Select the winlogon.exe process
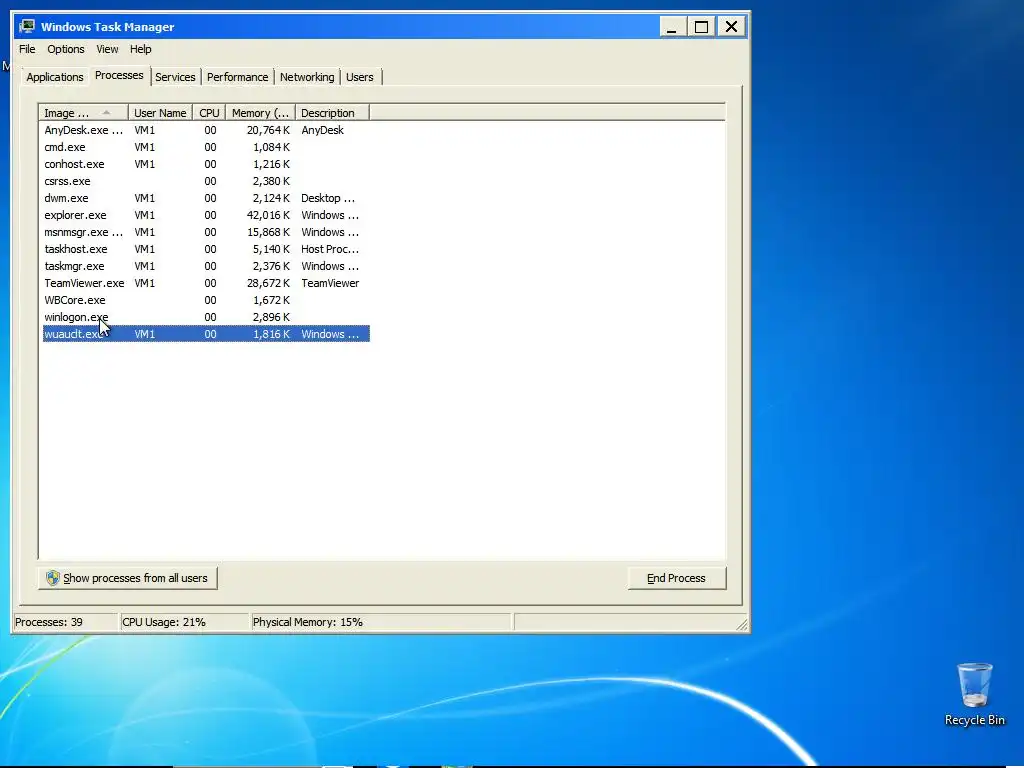 point(206,317)
